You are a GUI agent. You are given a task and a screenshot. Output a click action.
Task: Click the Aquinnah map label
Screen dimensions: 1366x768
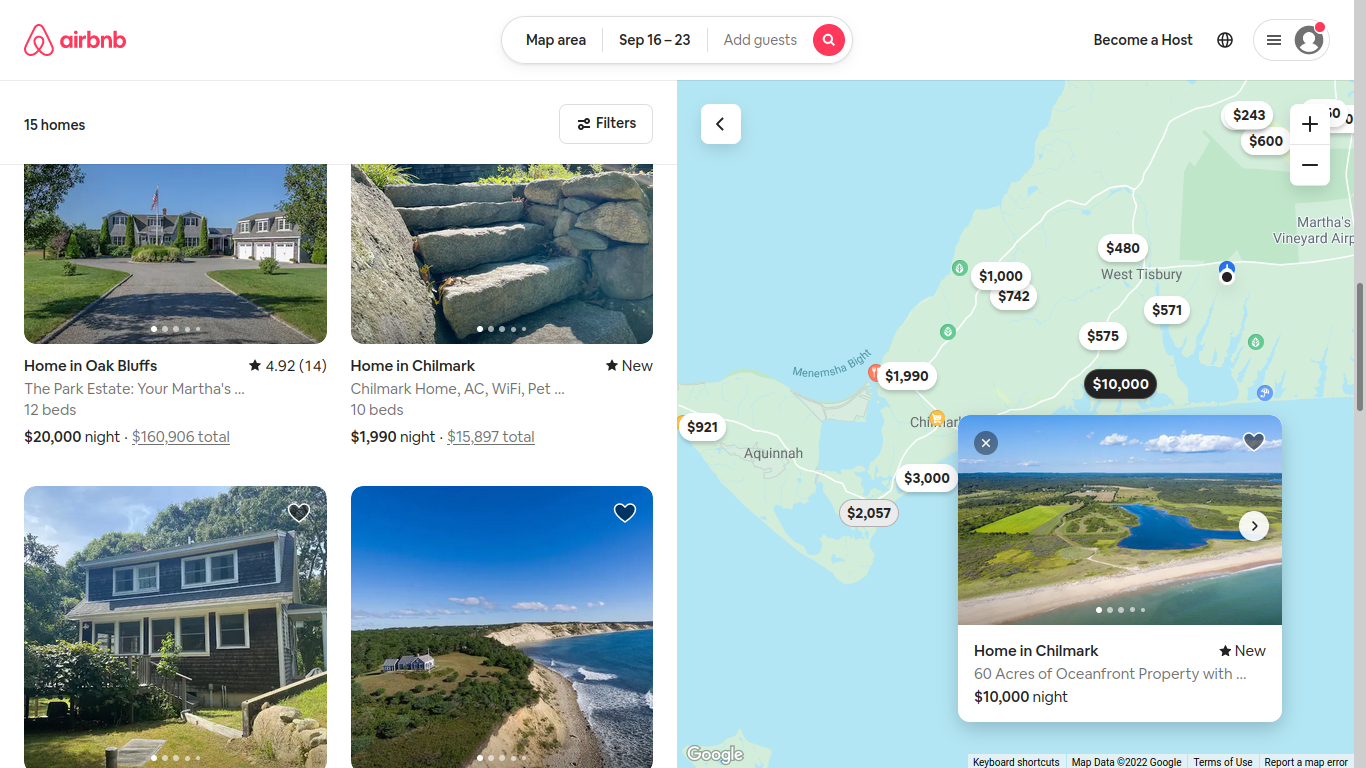[x=773, y=453]
